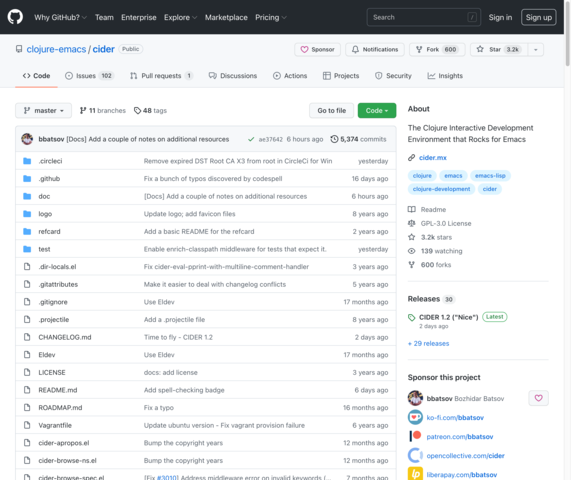Click the heart sponsor icon beside bbatsov

(538, 398)
